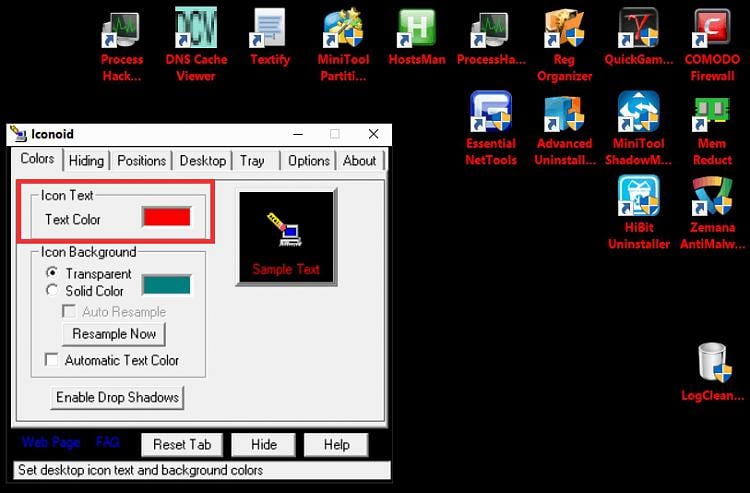Image resolution: width=750 pixels, height=493 pixels.
Task: Click the Sample Text label in preview
Action: point(286,269)
